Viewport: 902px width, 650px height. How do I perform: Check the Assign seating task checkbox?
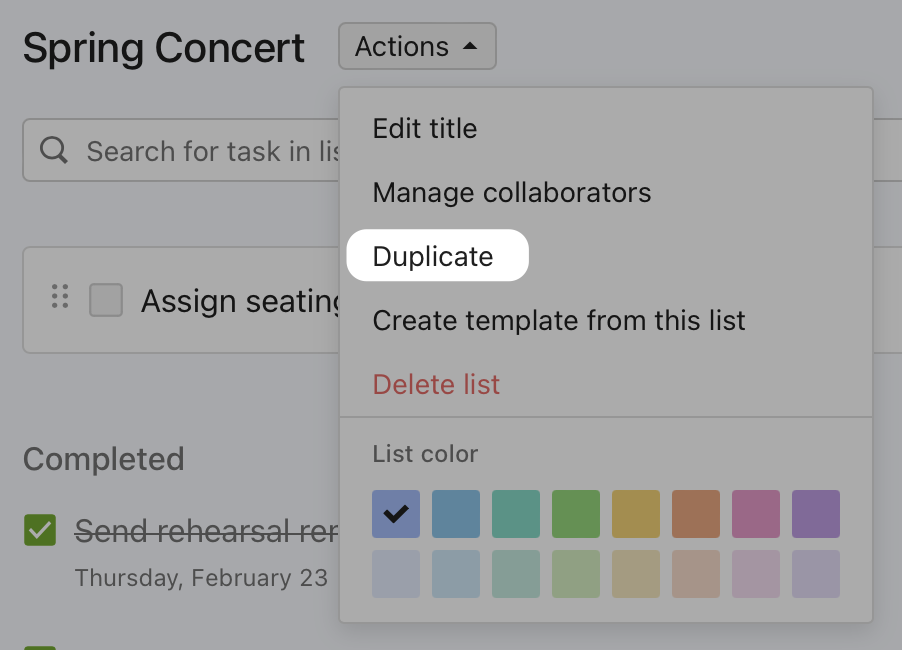tap(106, 300)
